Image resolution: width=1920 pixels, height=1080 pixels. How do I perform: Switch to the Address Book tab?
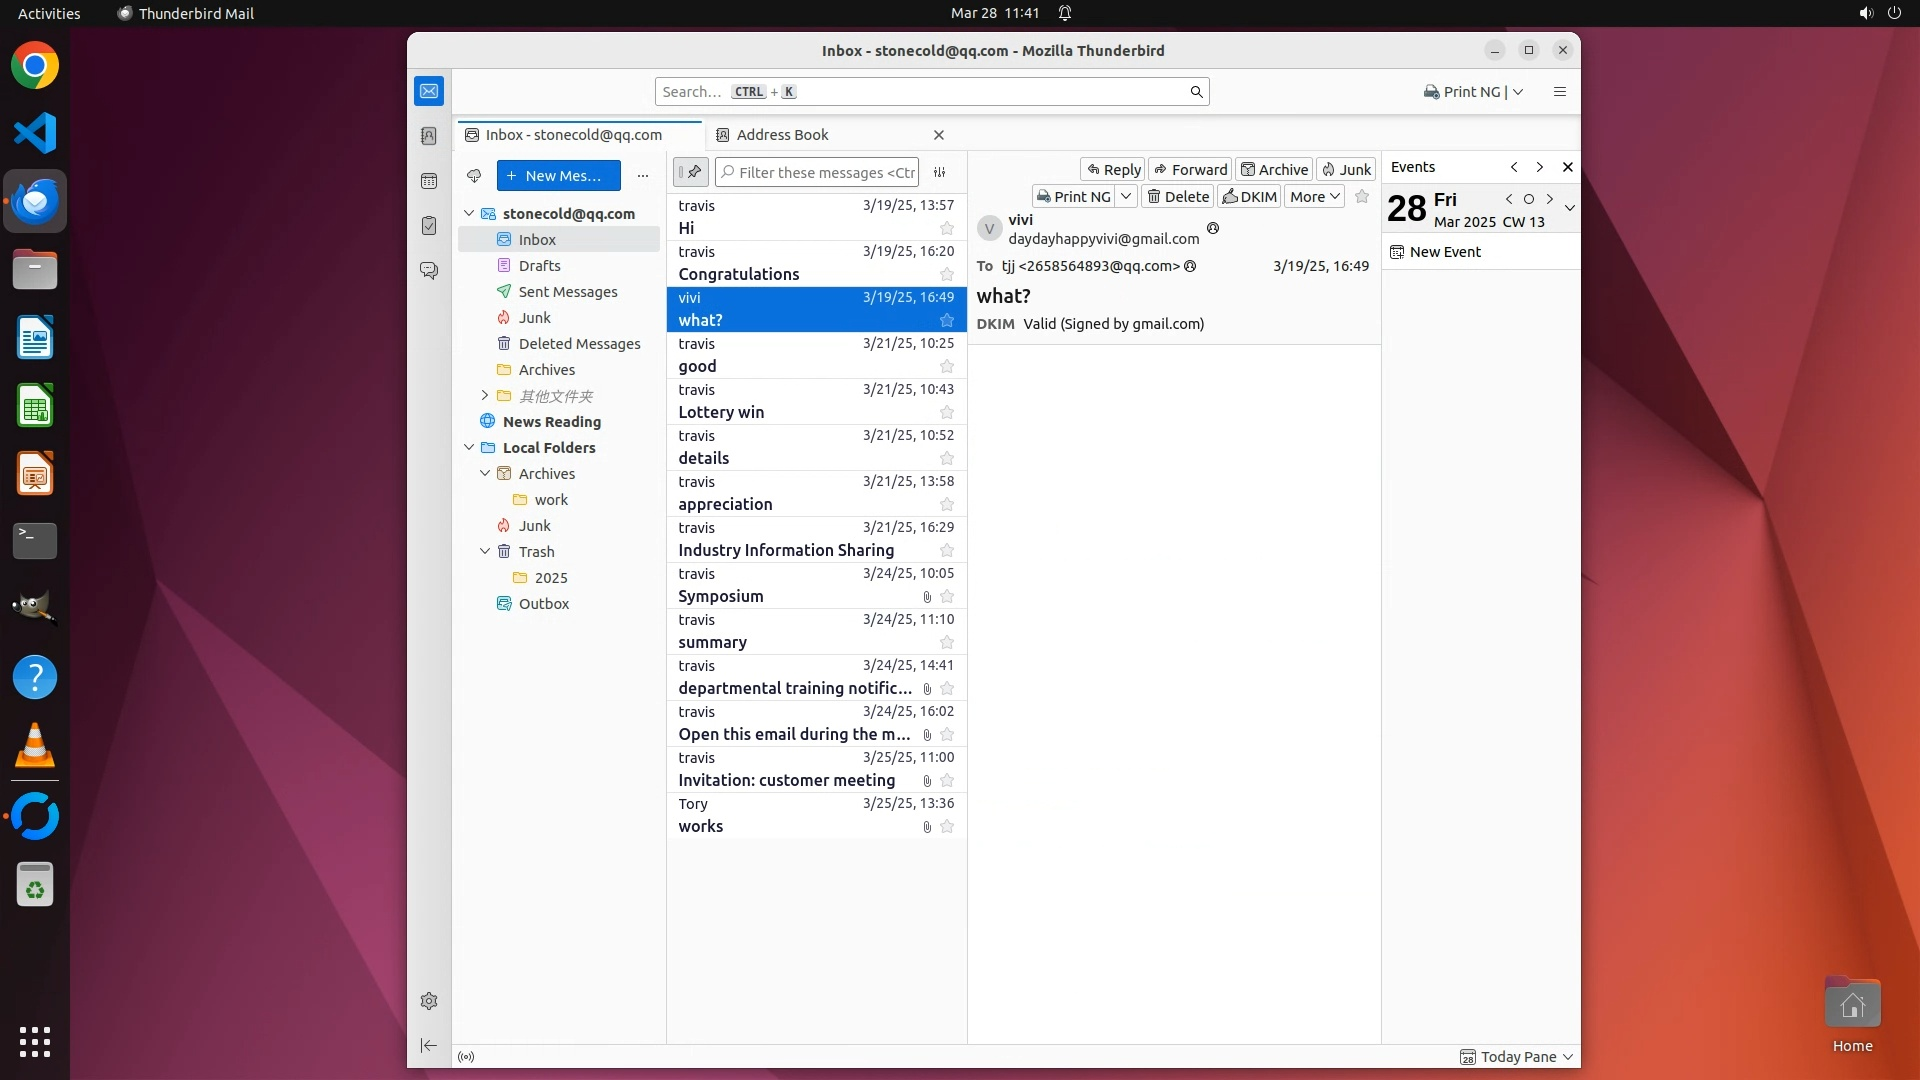[782, 135]
